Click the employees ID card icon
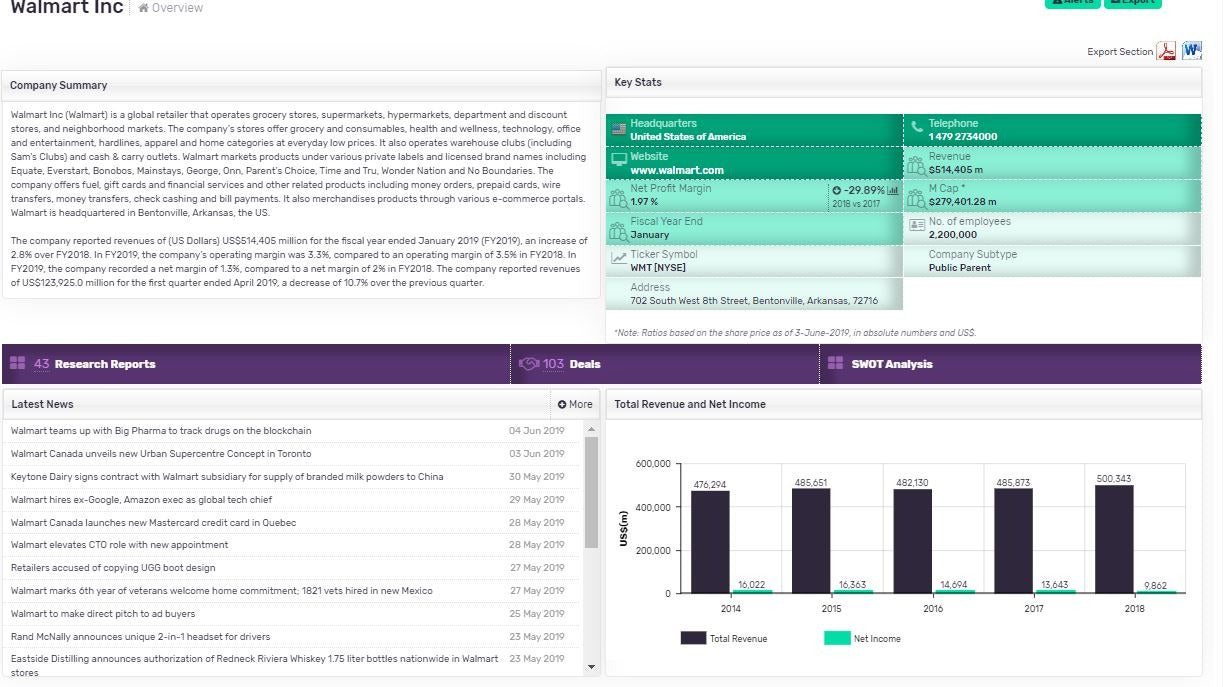The height and width of the screenshot is (687, 1223). click(917, 226)
